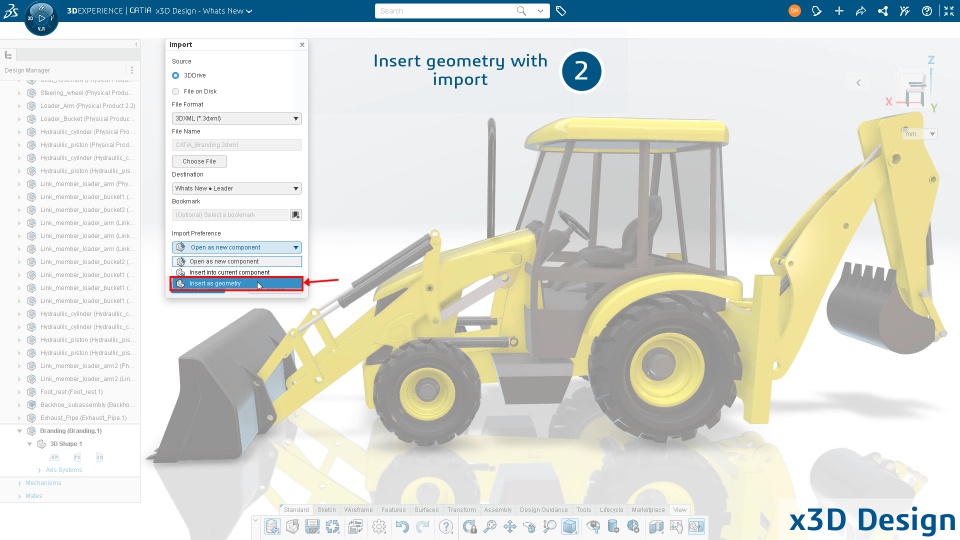Expand the Mechanisms section
Screen dimensions: 960x540
(x=20, y=483)
